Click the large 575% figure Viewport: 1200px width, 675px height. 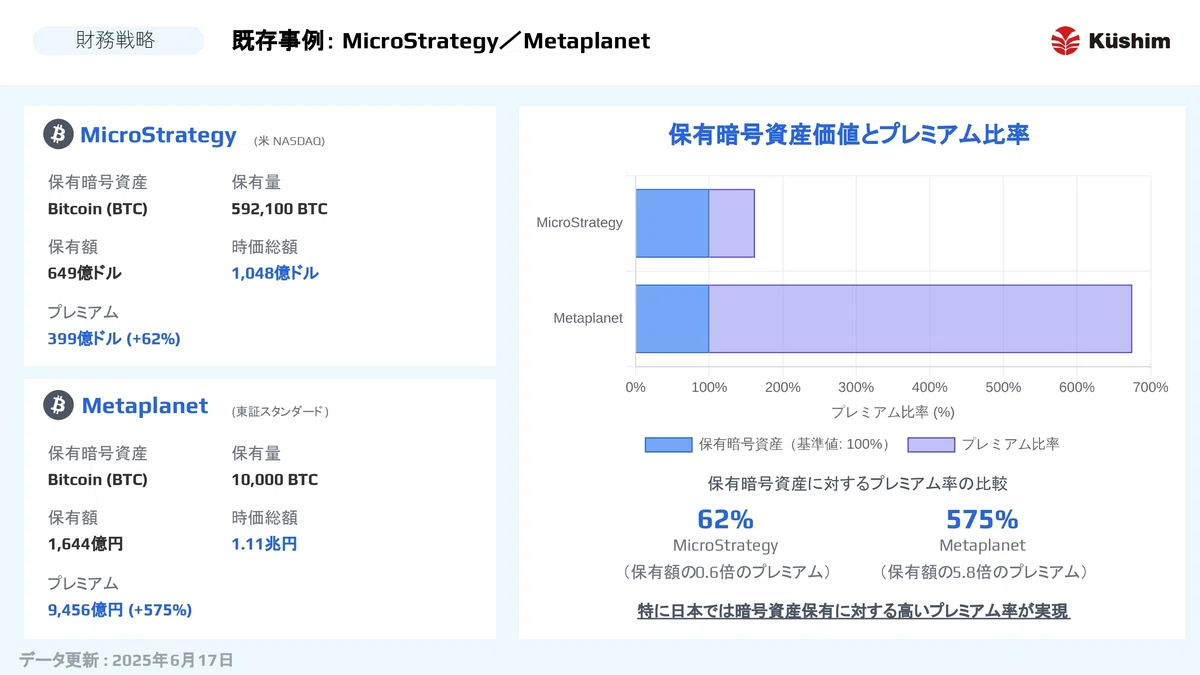[982, 519]
